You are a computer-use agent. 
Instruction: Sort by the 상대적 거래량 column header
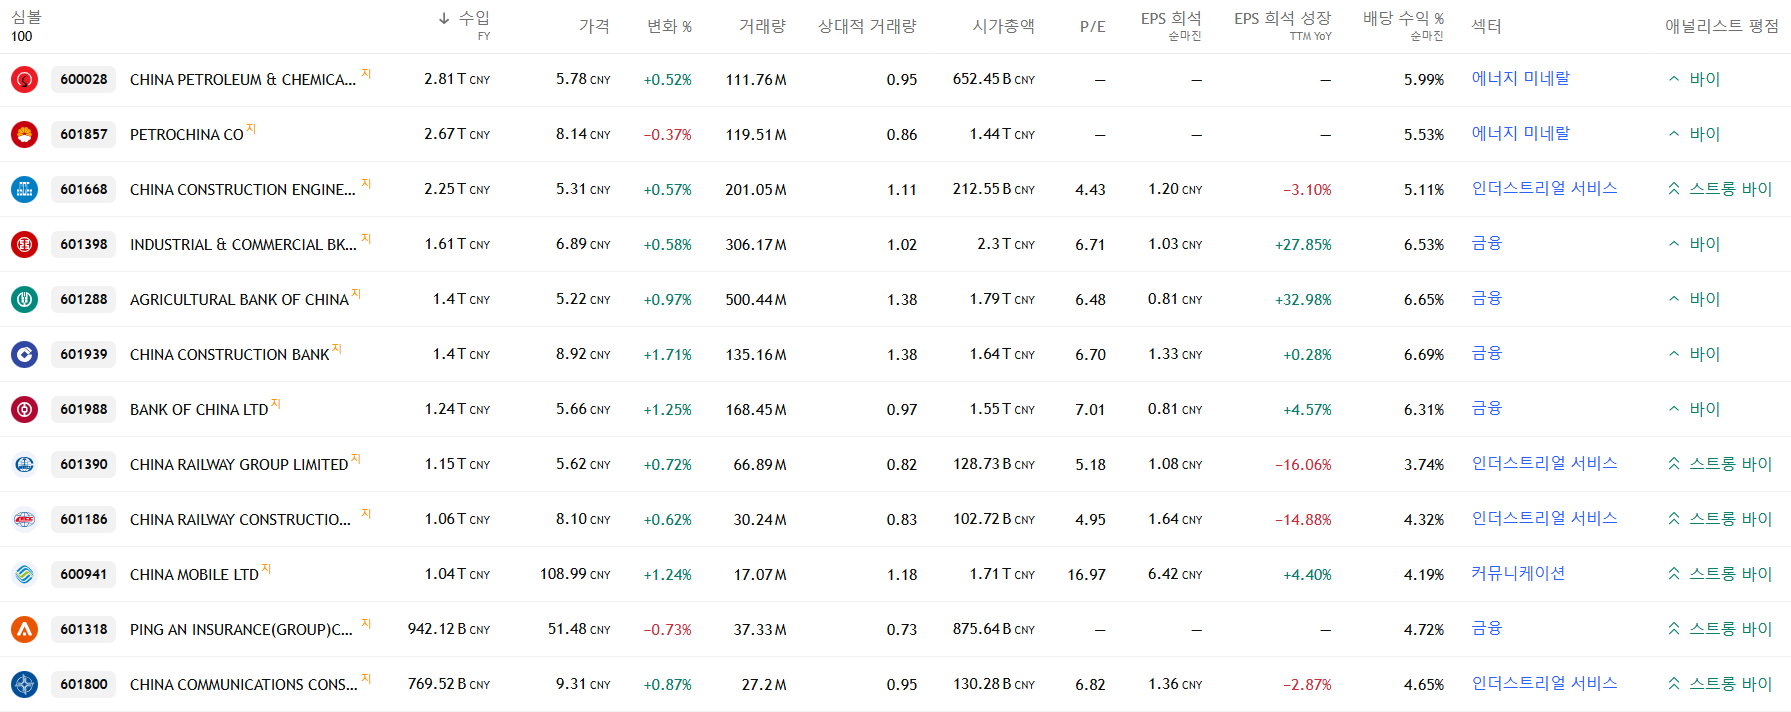[867, 26]
